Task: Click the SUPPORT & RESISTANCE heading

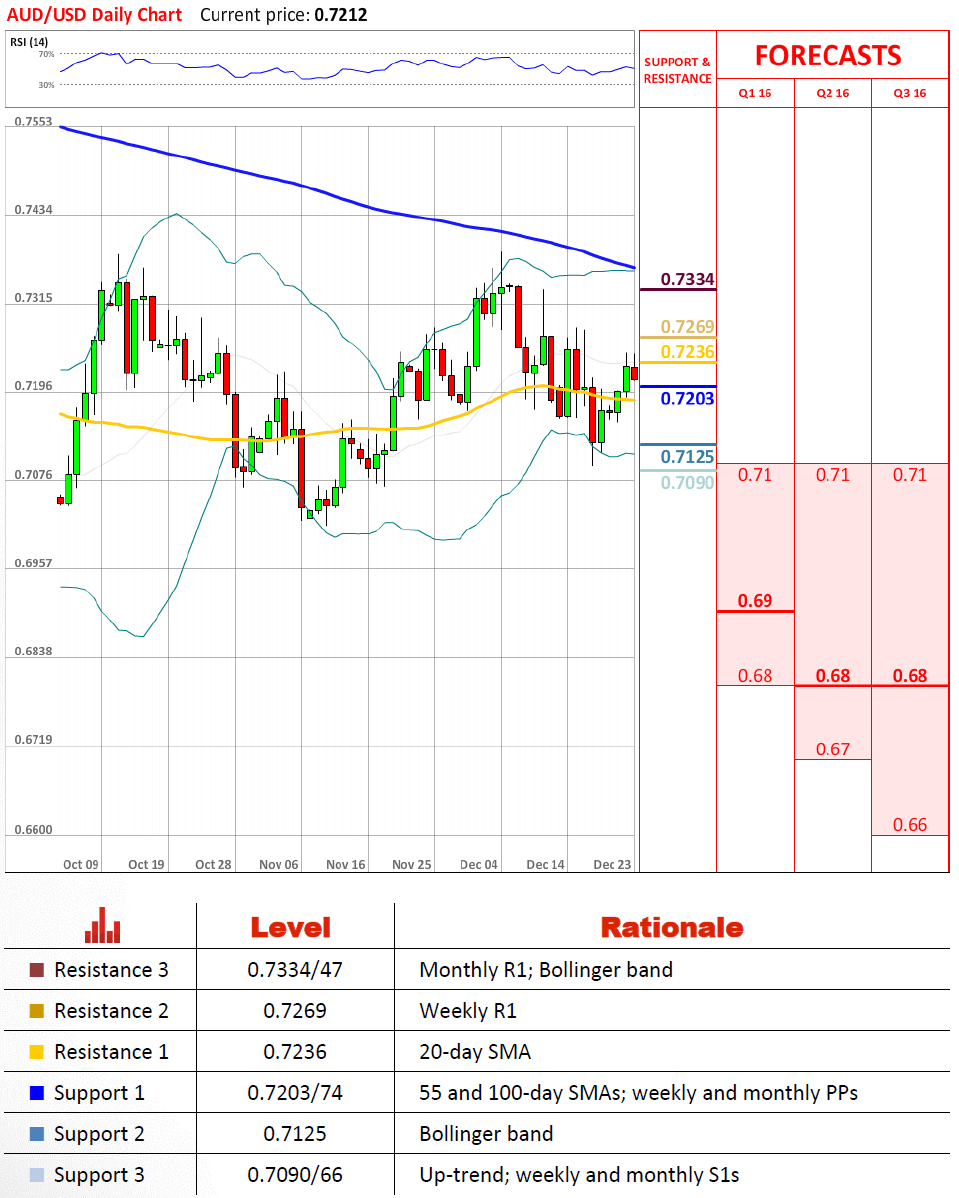Action: pyautogui.click(x=677, y=70)
